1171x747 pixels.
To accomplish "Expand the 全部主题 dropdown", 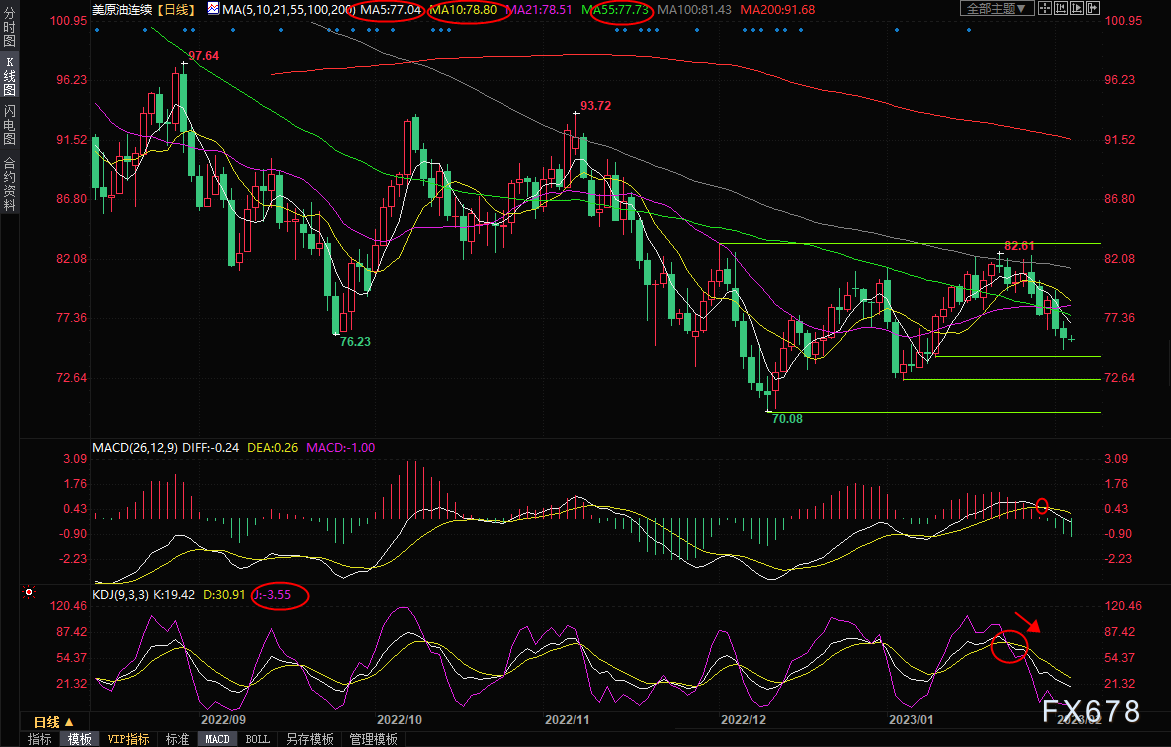I will [995, 9].
